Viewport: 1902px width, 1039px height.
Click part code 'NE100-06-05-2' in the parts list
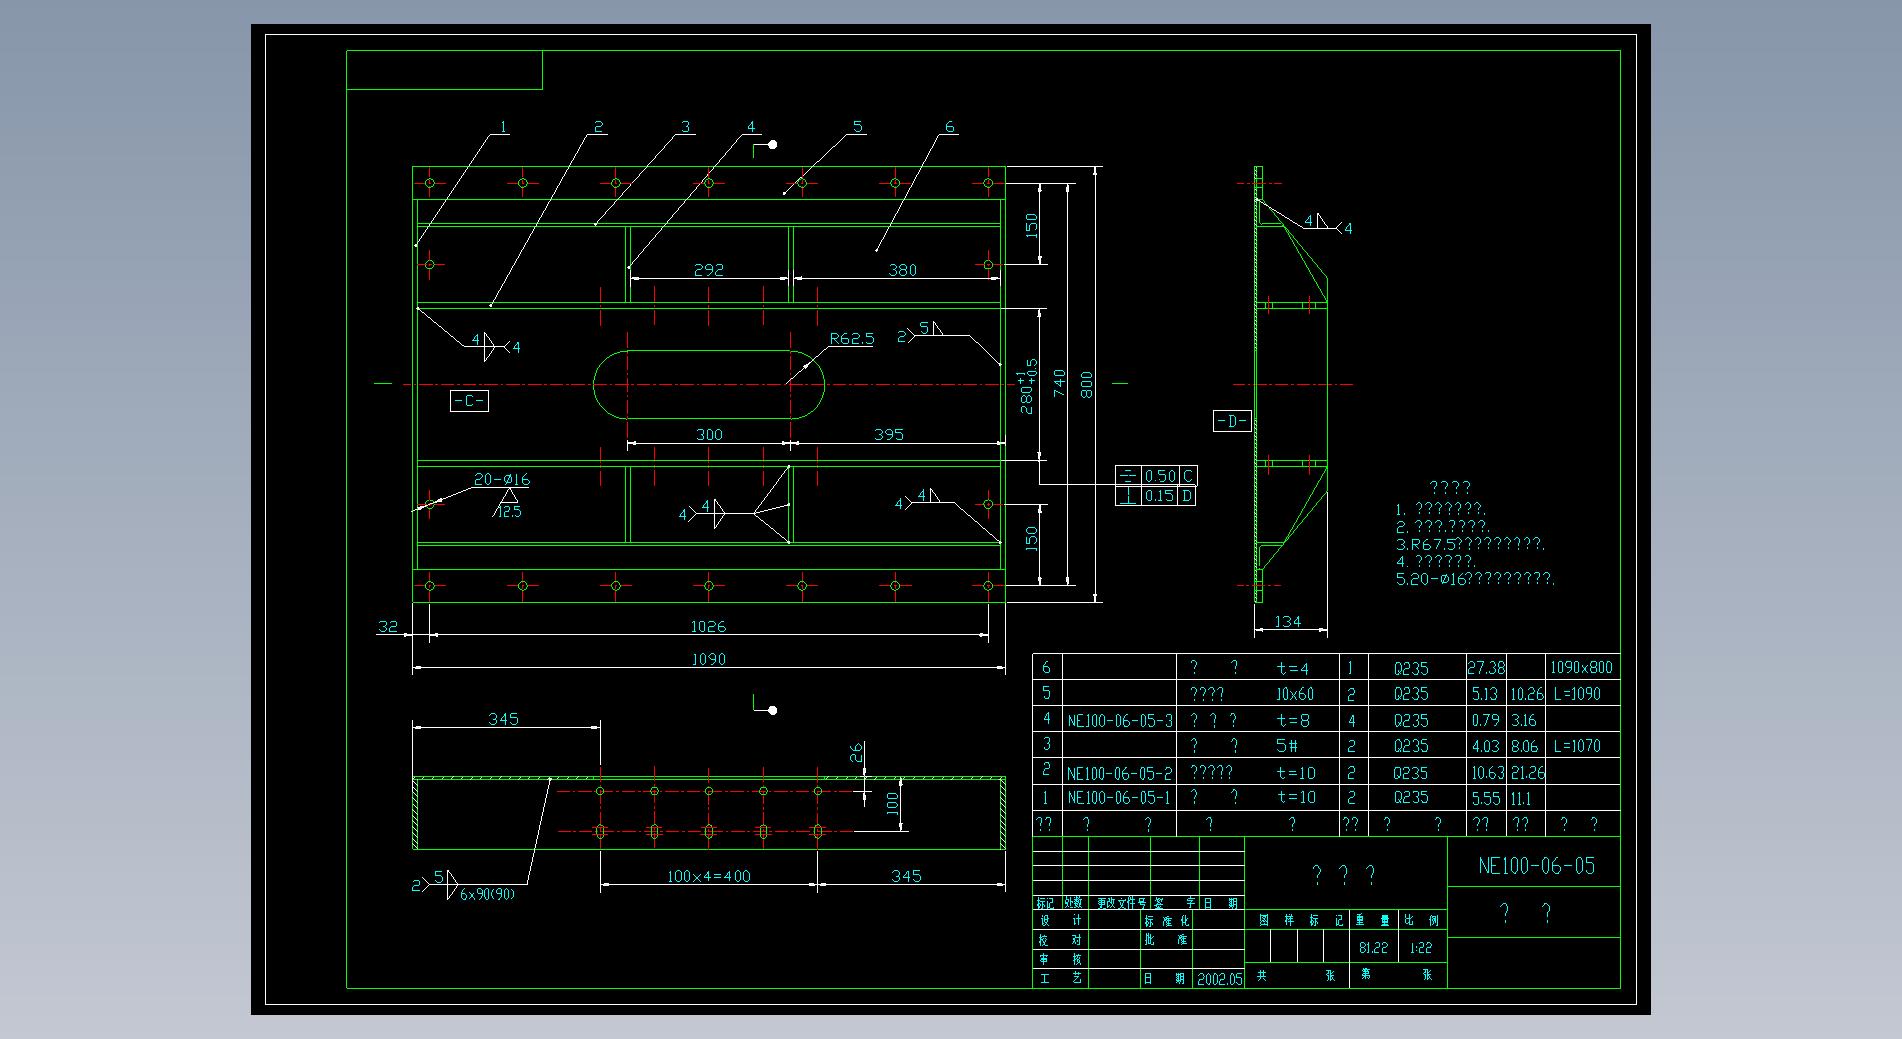tap(1120, 773)
